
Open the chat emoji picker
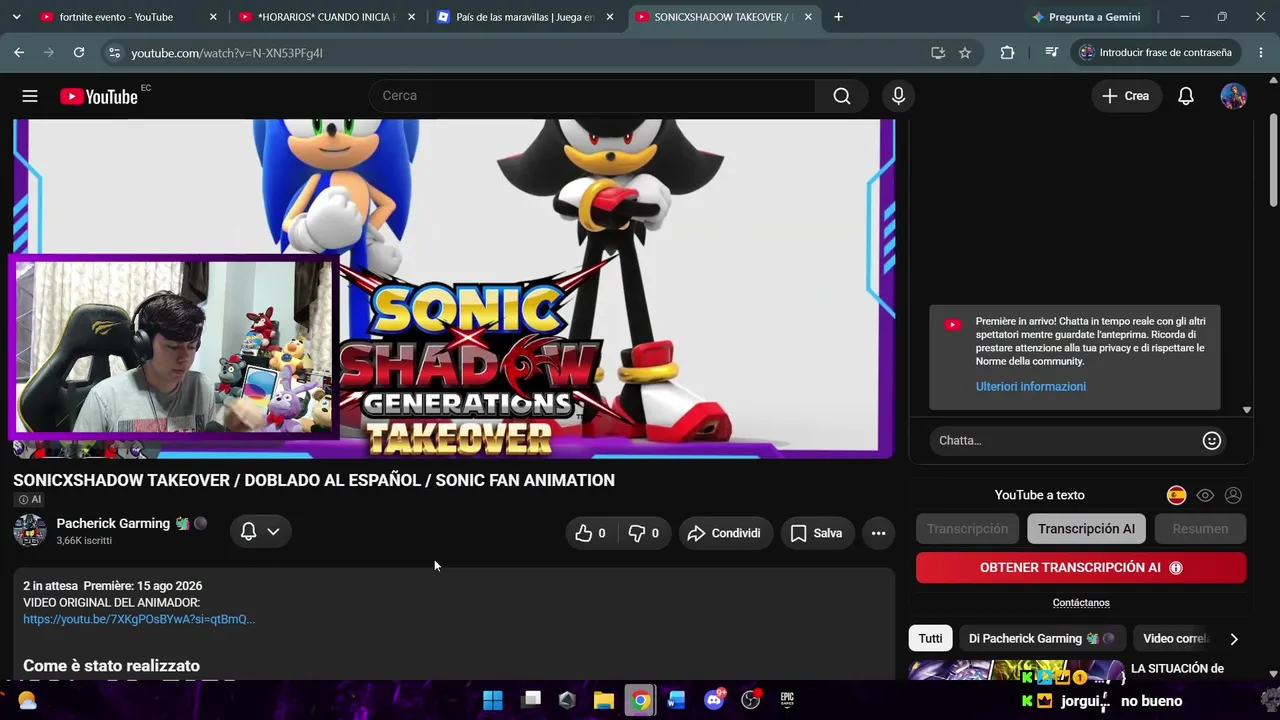click(x=1212, y=440)
